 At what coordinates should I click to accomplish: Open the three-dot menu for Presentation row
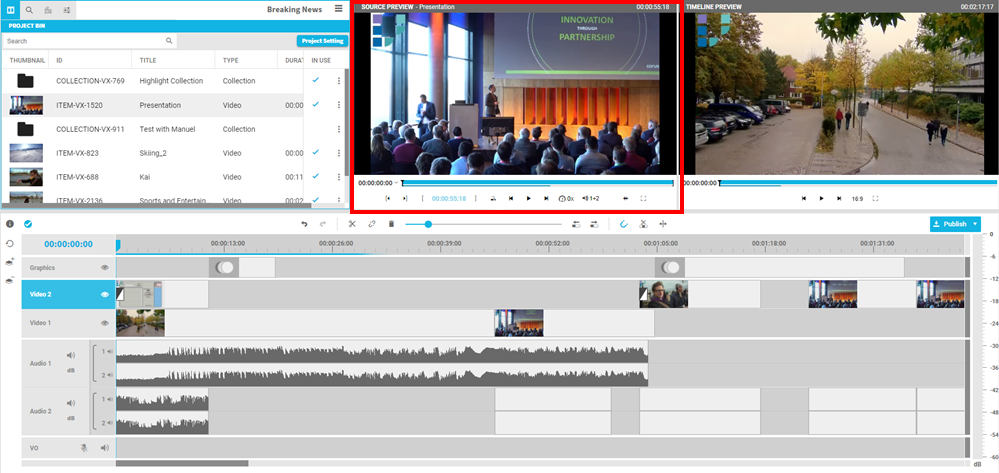338,105
